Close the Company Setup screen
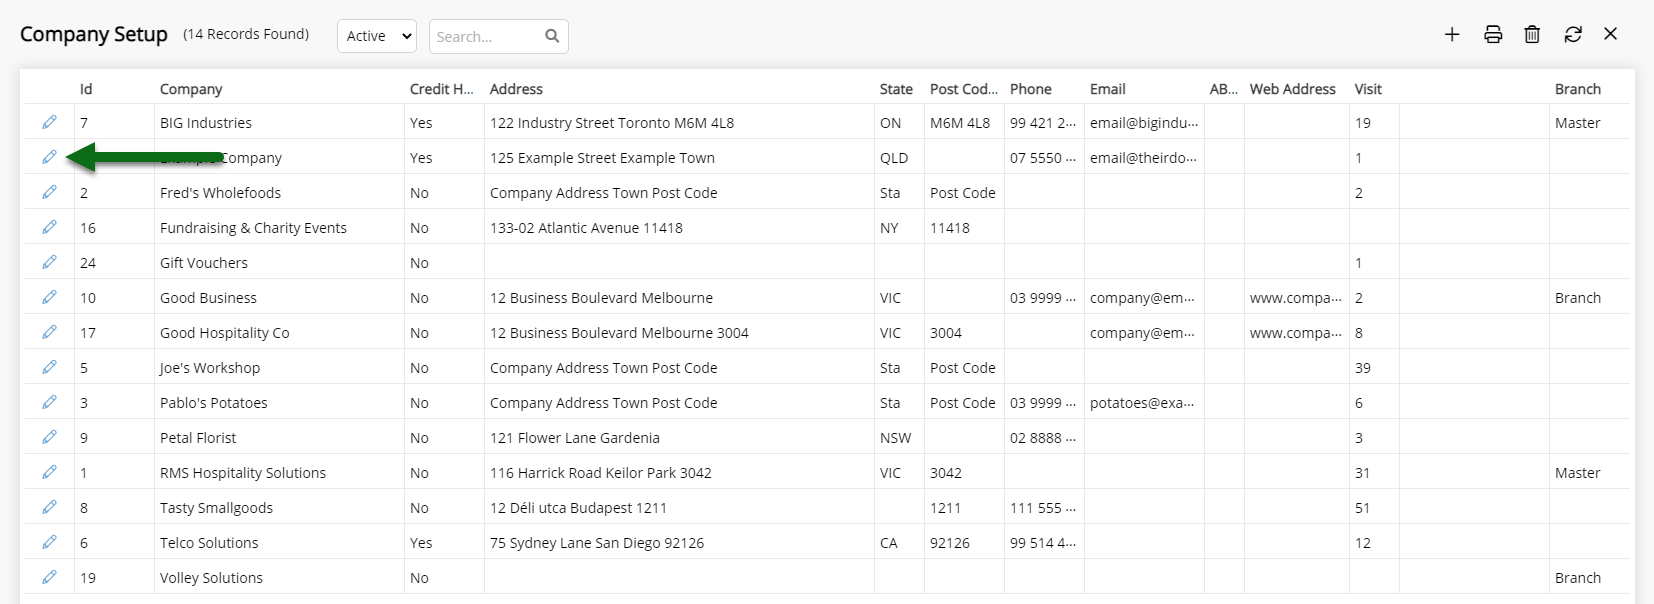The height and width of the screenshot is (604, 1654). pos(1610,34)
